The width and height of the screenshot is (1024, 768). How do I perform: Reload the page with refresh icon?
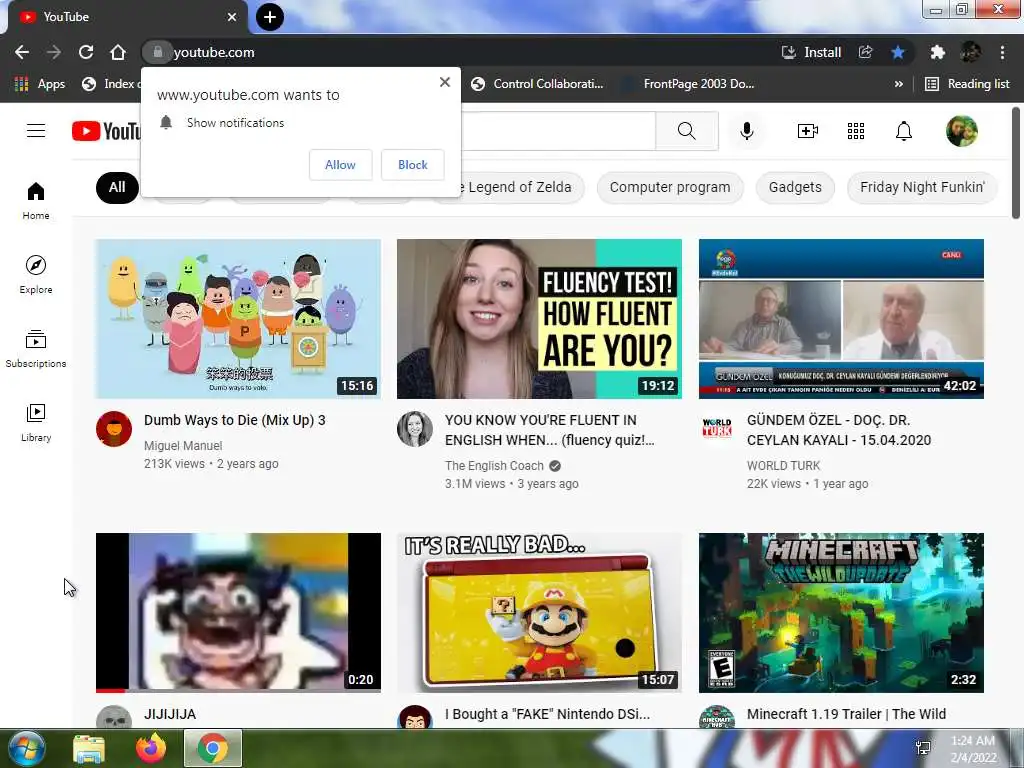86,52
